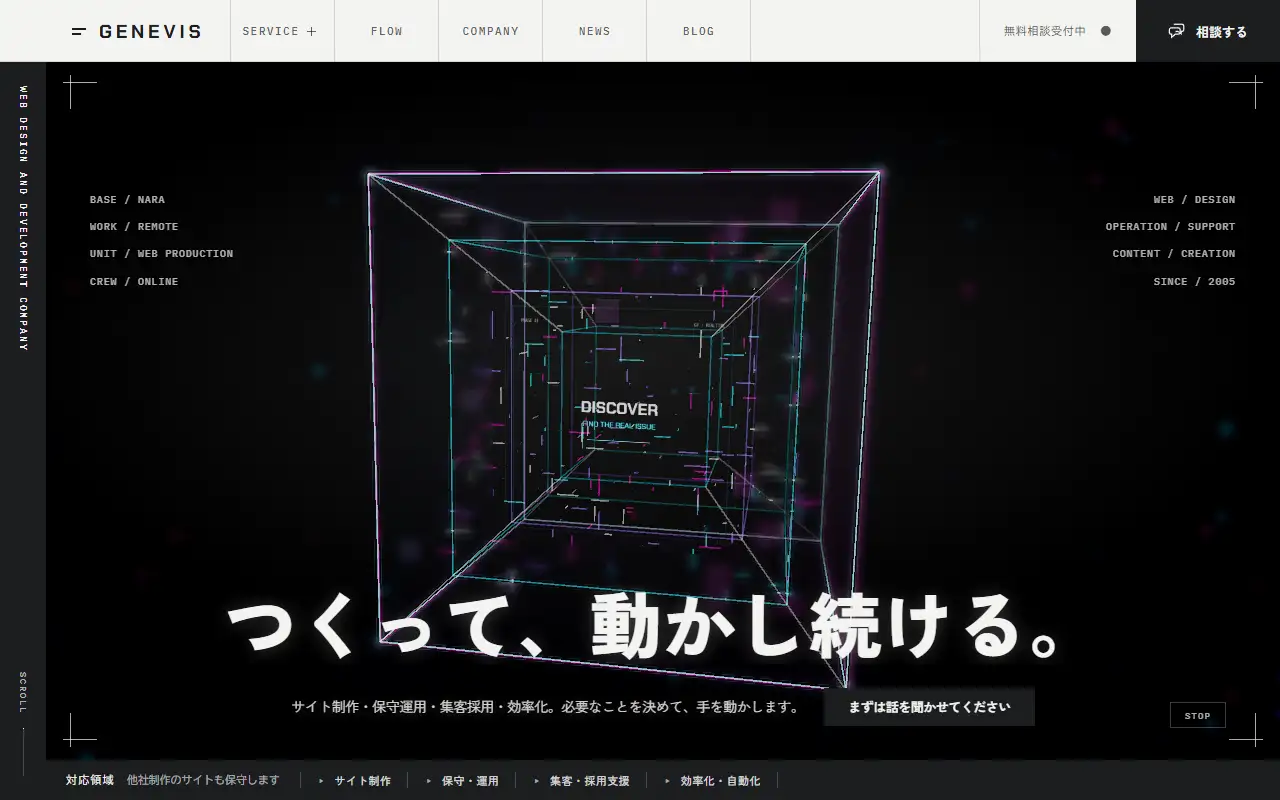The height and width of the screenshot is (800, 1280).
Task: Click the 相談する label
Action: coord(1222,32)
